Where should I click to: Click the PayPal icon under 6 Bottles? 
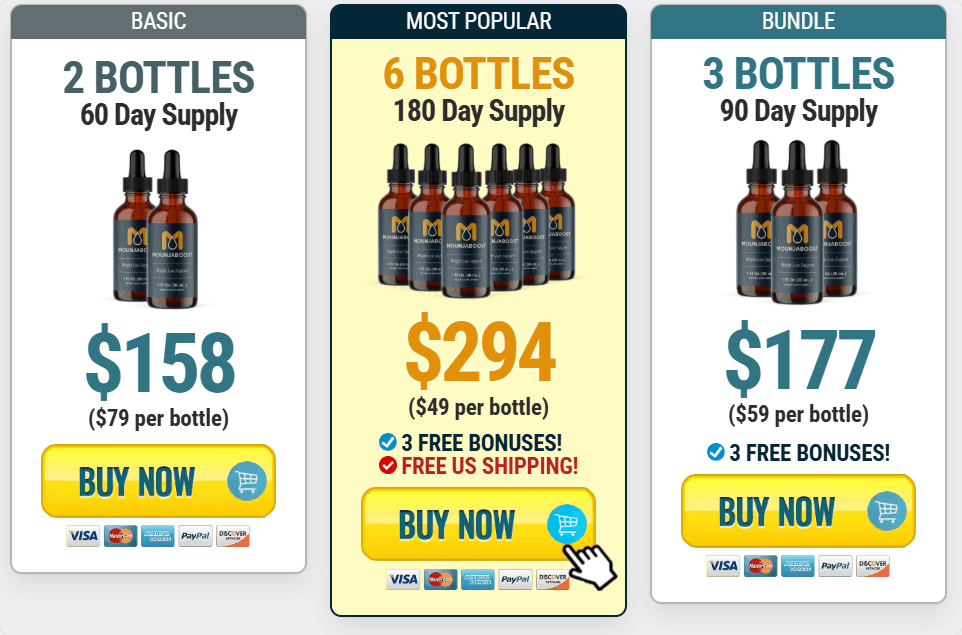(x=515, y=579)
